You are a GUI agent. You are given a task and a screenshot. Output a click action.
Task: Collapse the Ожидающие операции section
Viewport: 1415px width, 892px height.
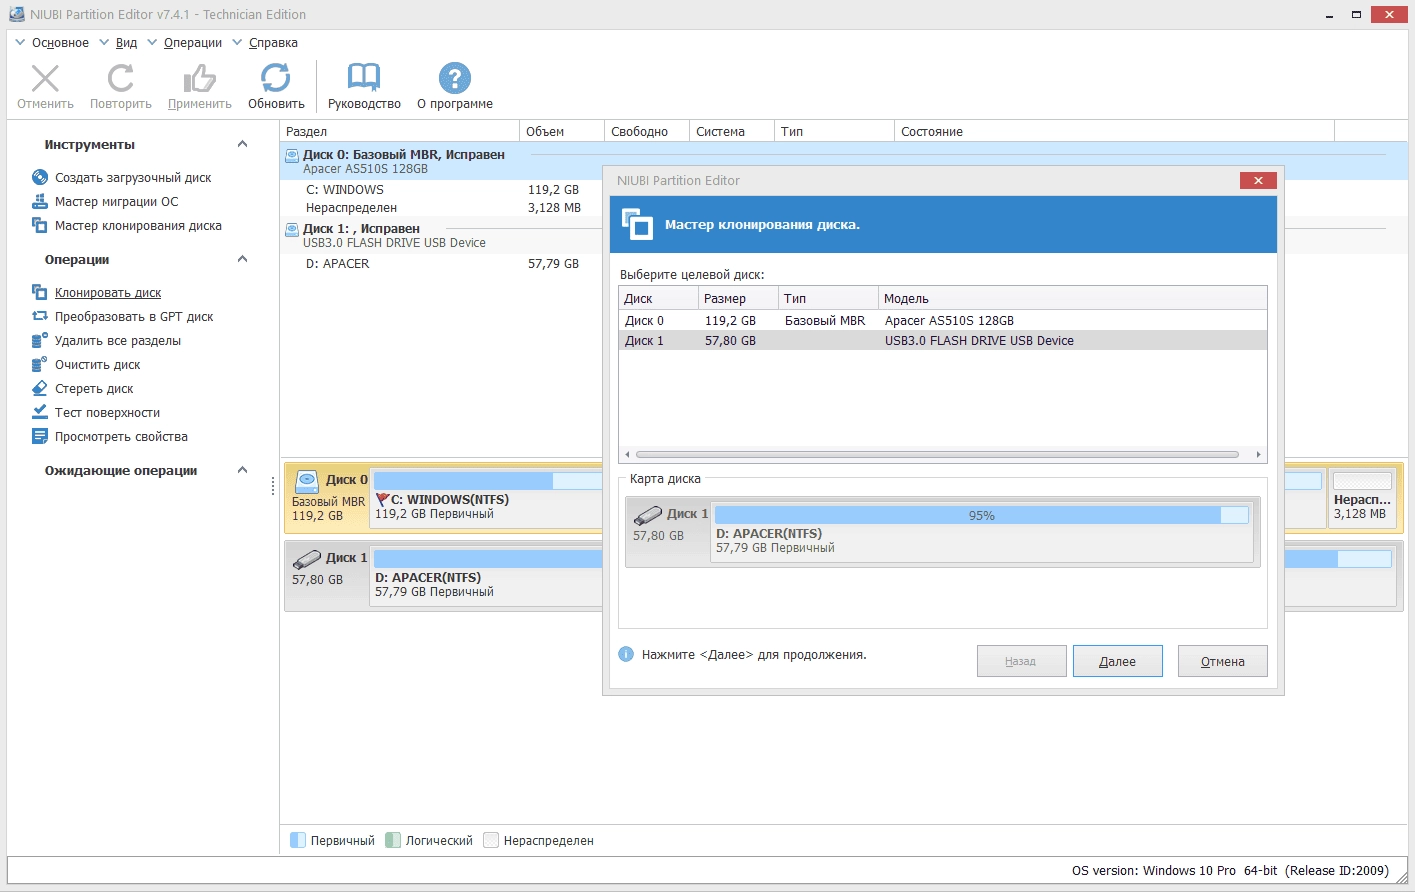[242, 470]
